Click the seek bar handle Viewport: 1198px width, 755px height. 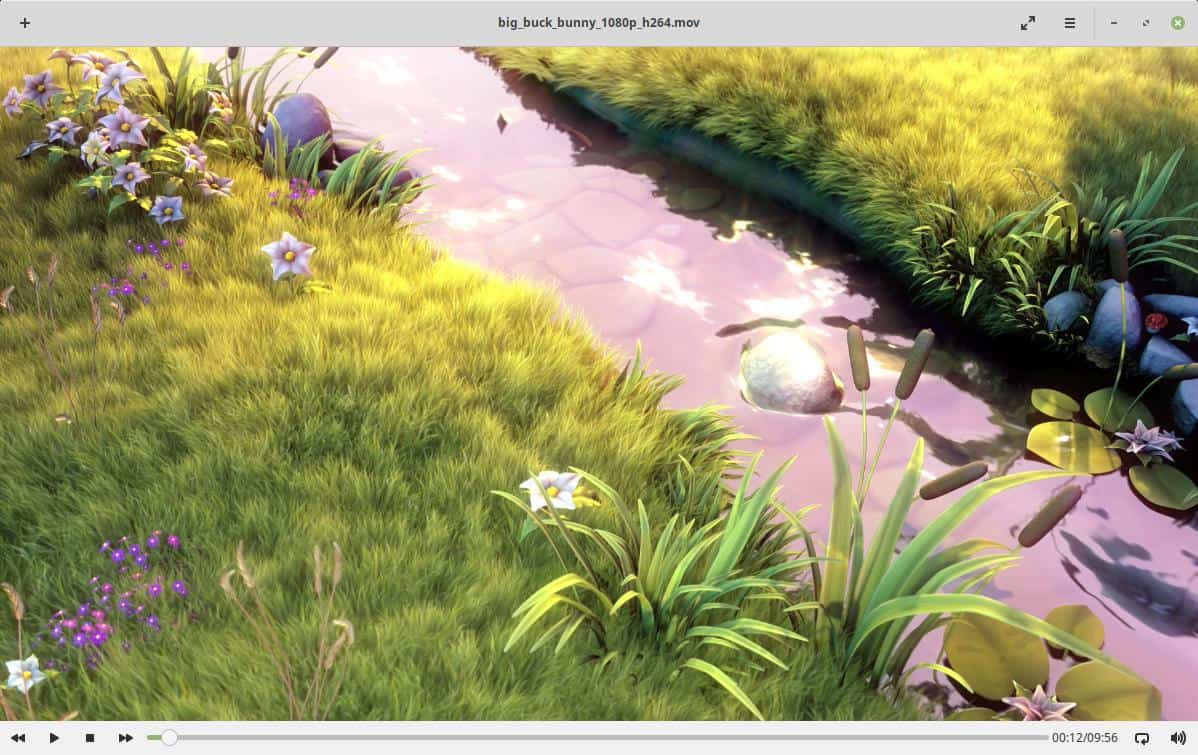169,737
